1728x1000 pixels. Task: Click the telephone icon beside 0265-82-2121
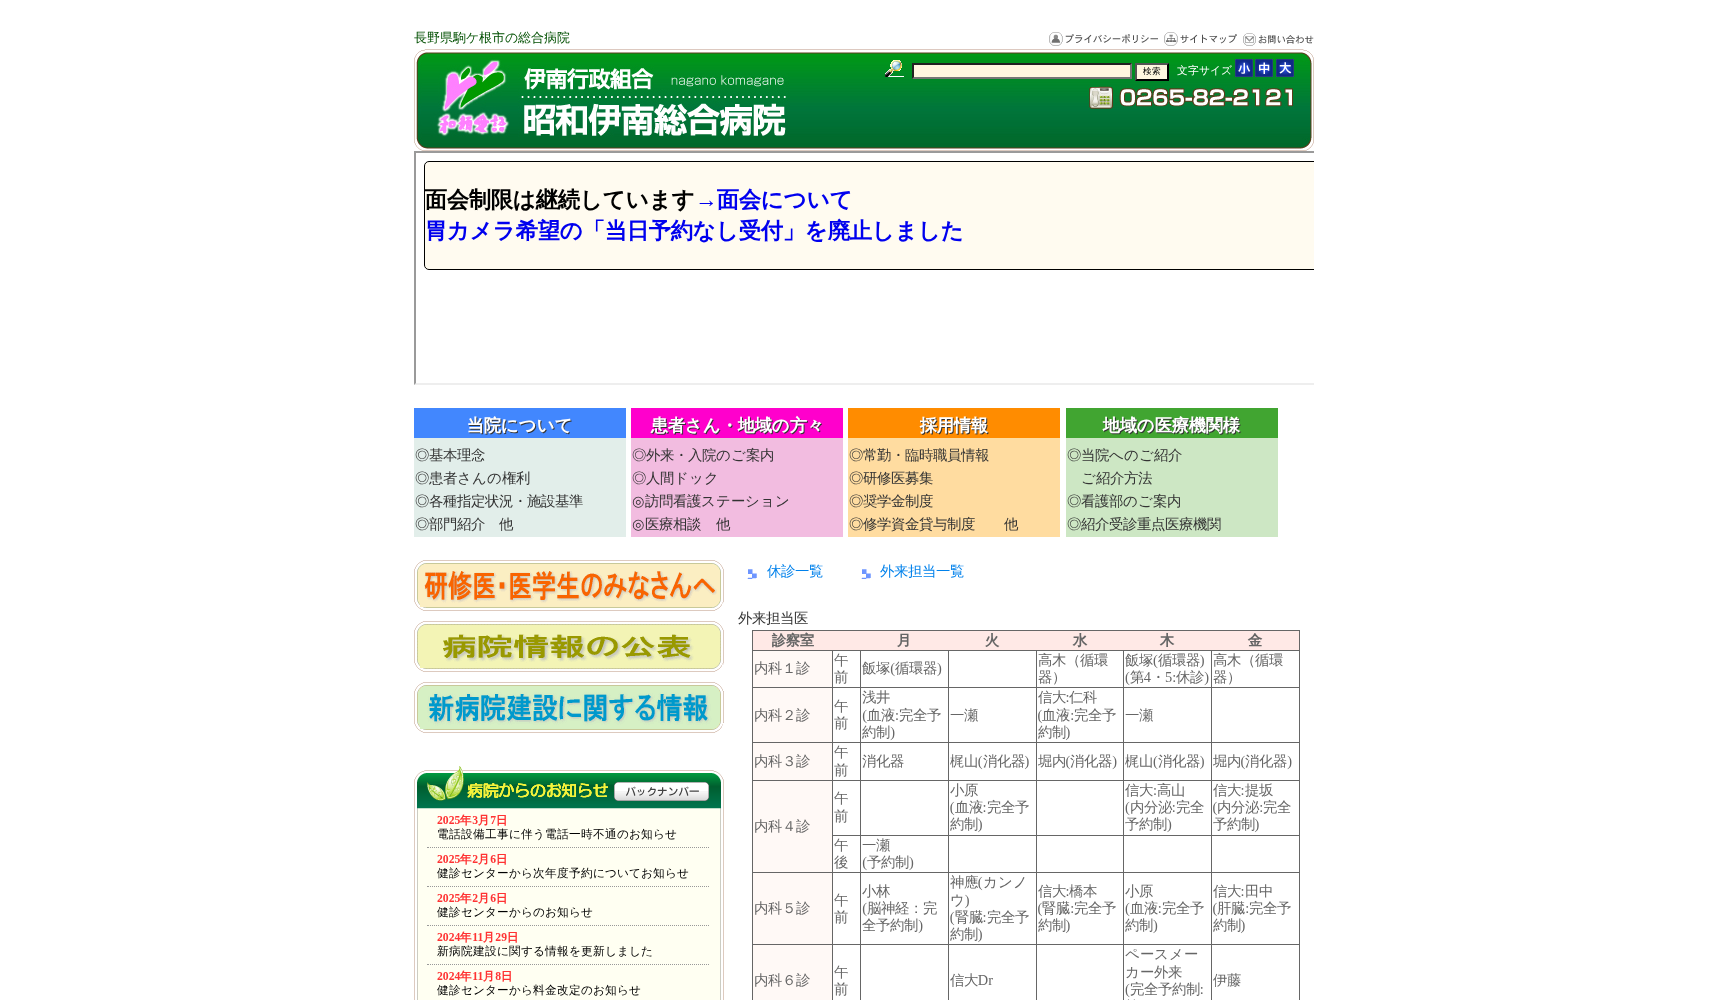click(1103, 99)
